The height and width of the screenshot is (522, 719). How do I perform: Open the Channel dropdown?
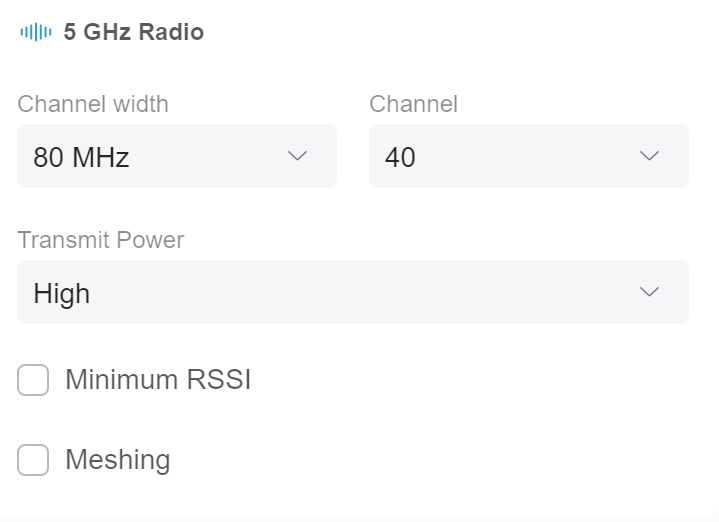point(528,156)
